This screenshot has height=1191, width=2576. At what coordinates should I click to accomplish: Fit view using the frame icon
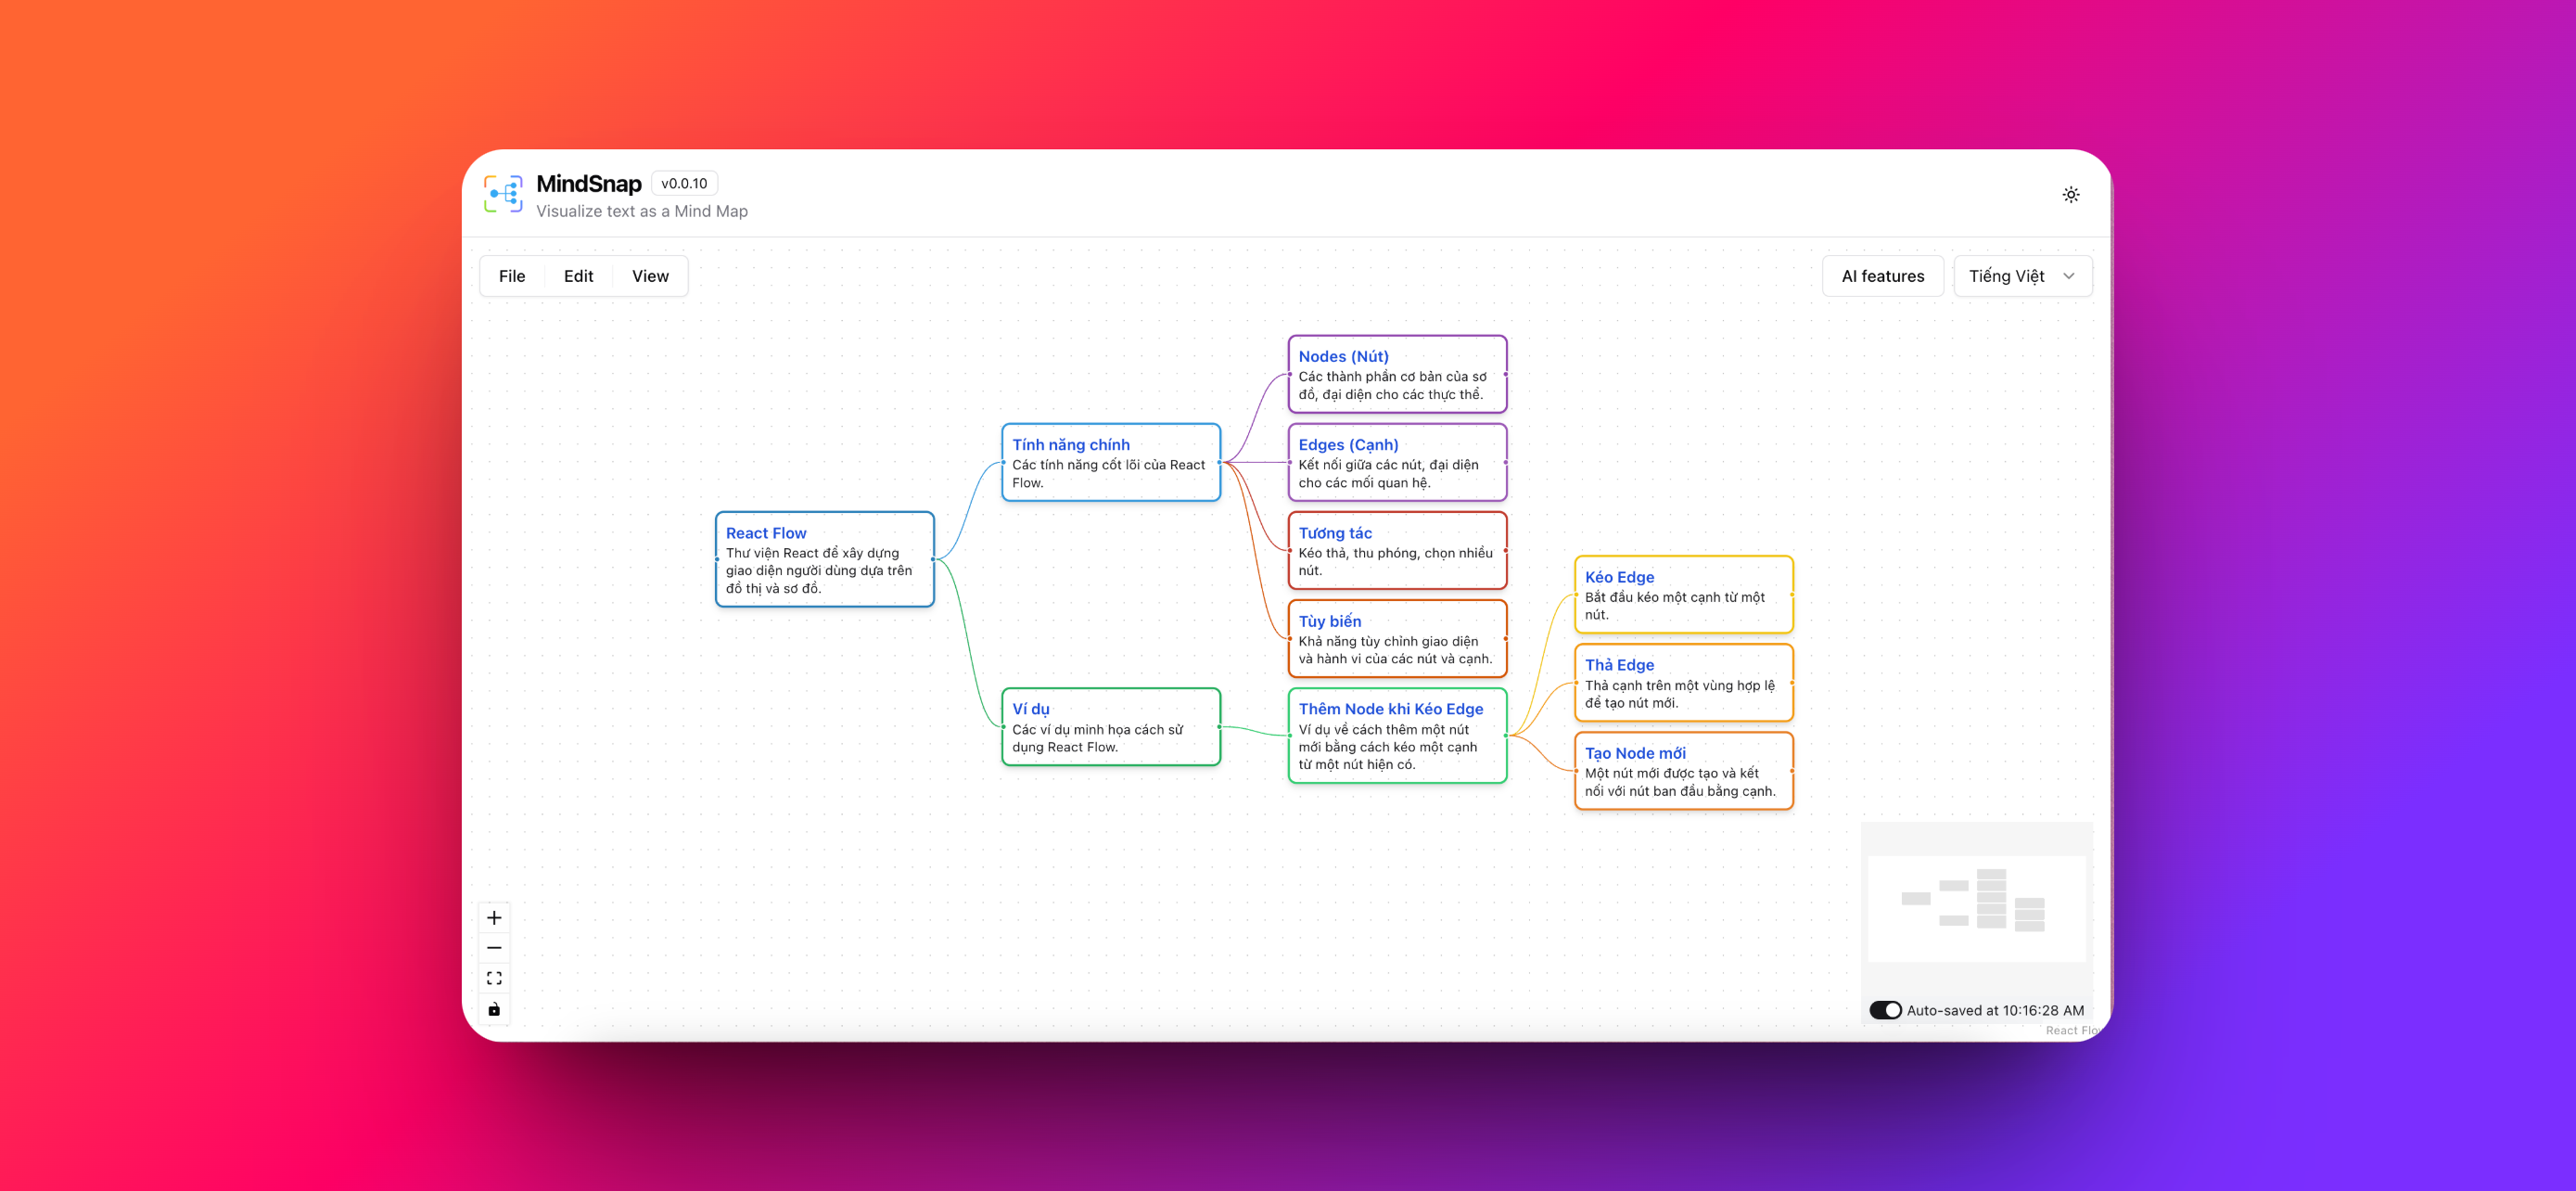pyautogui.click(x=494, y=978)
